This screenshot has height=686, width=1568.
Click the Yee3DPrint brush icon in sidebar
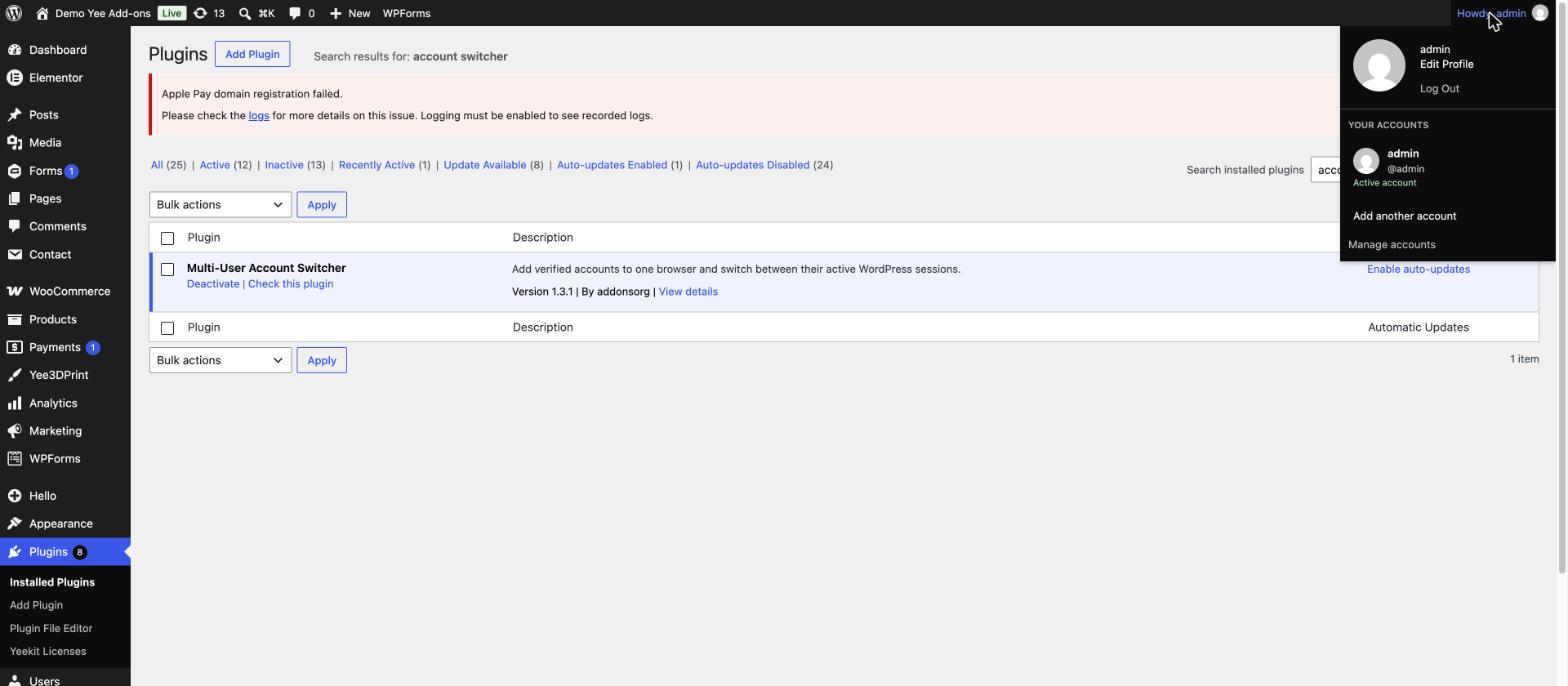pyautogui.click(x=14, y=375)
